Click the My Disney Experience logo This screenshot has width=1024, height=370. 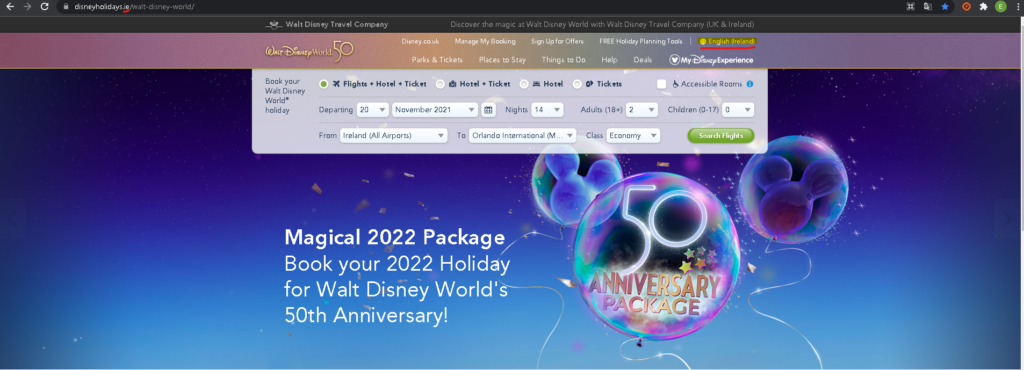711,60
